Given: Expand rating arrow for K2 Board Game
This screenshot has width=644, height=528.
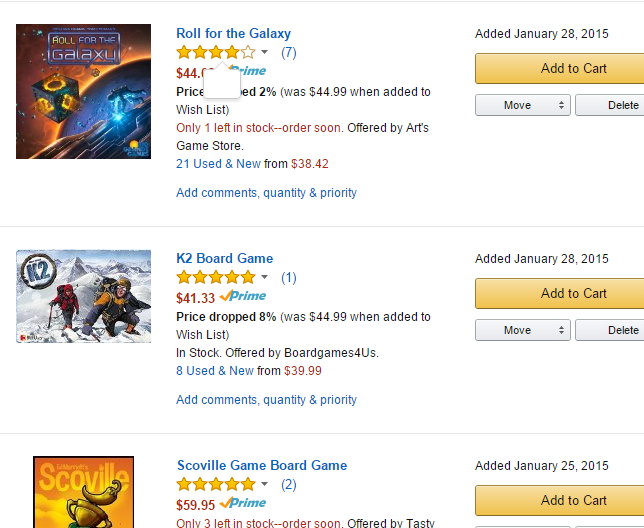Looking at the screenshot, I should pos(264,277).
